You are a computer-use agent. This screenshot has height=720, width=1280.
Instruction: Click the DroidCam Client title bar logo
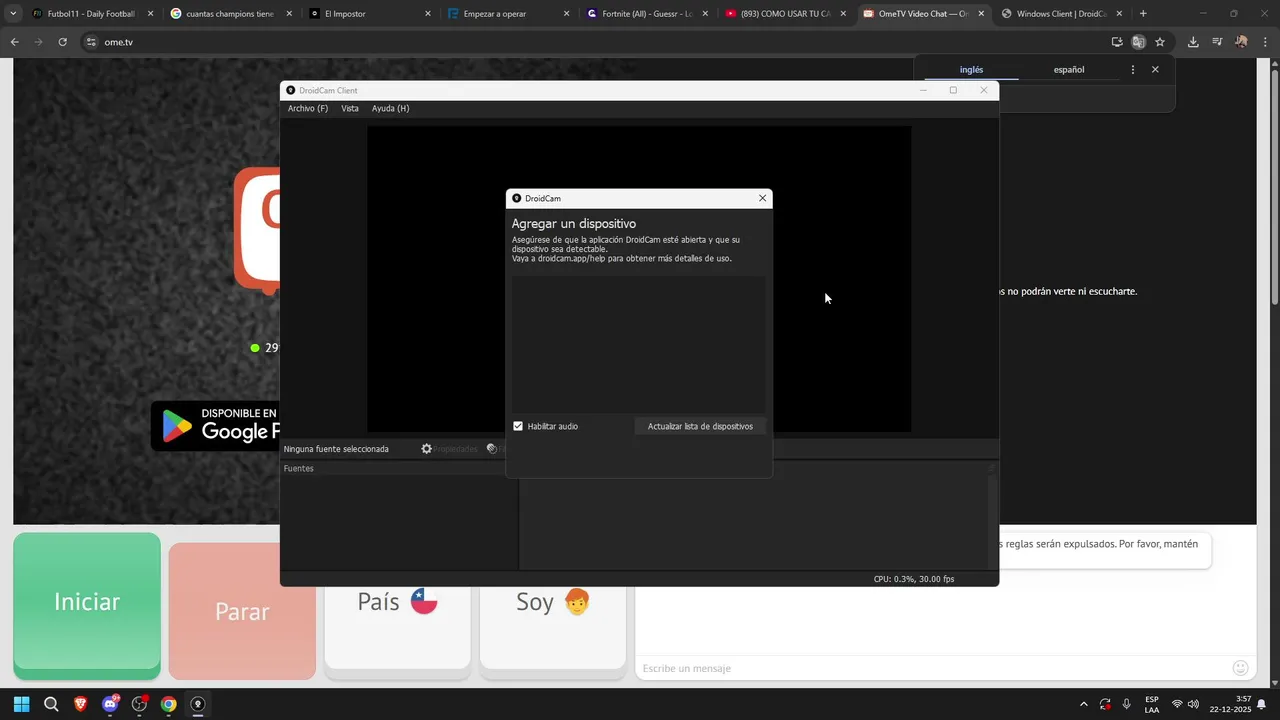click(x=291, y=90)
